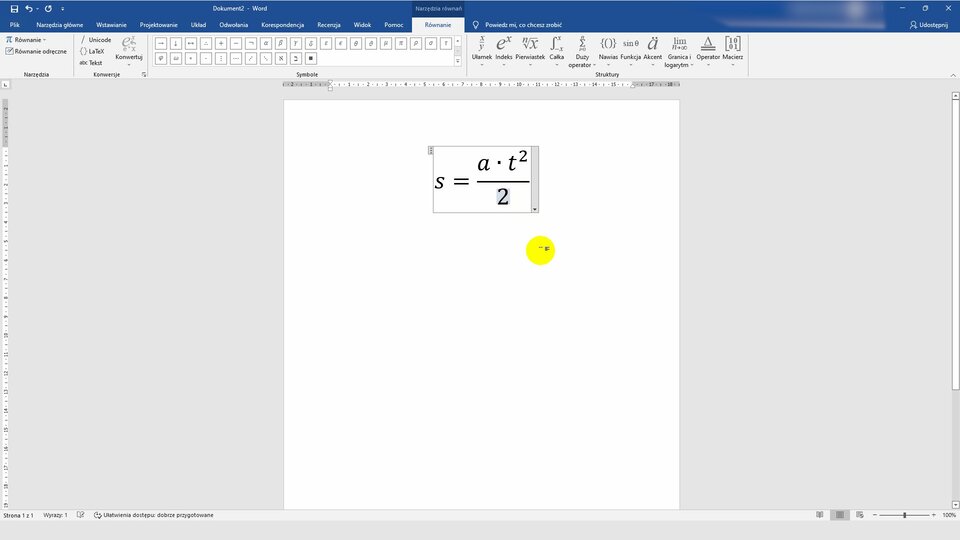Switch to the Wstawianie tab
Image resolution: width=960 pixels, height=540 pixels.
[111, 24]
